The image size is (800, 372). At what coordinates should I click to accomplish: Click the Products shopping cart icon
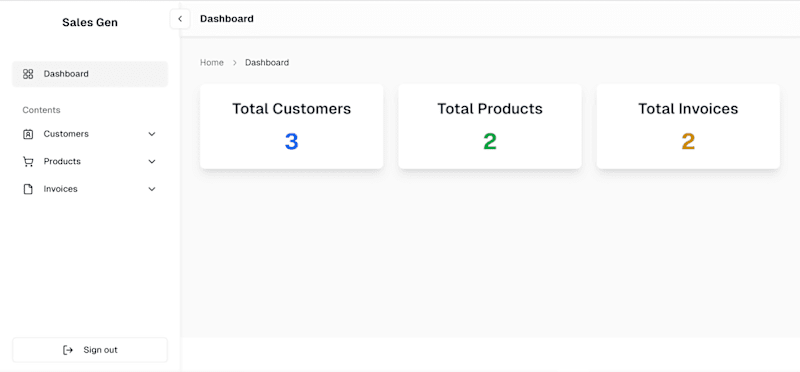tap(28, 162)
